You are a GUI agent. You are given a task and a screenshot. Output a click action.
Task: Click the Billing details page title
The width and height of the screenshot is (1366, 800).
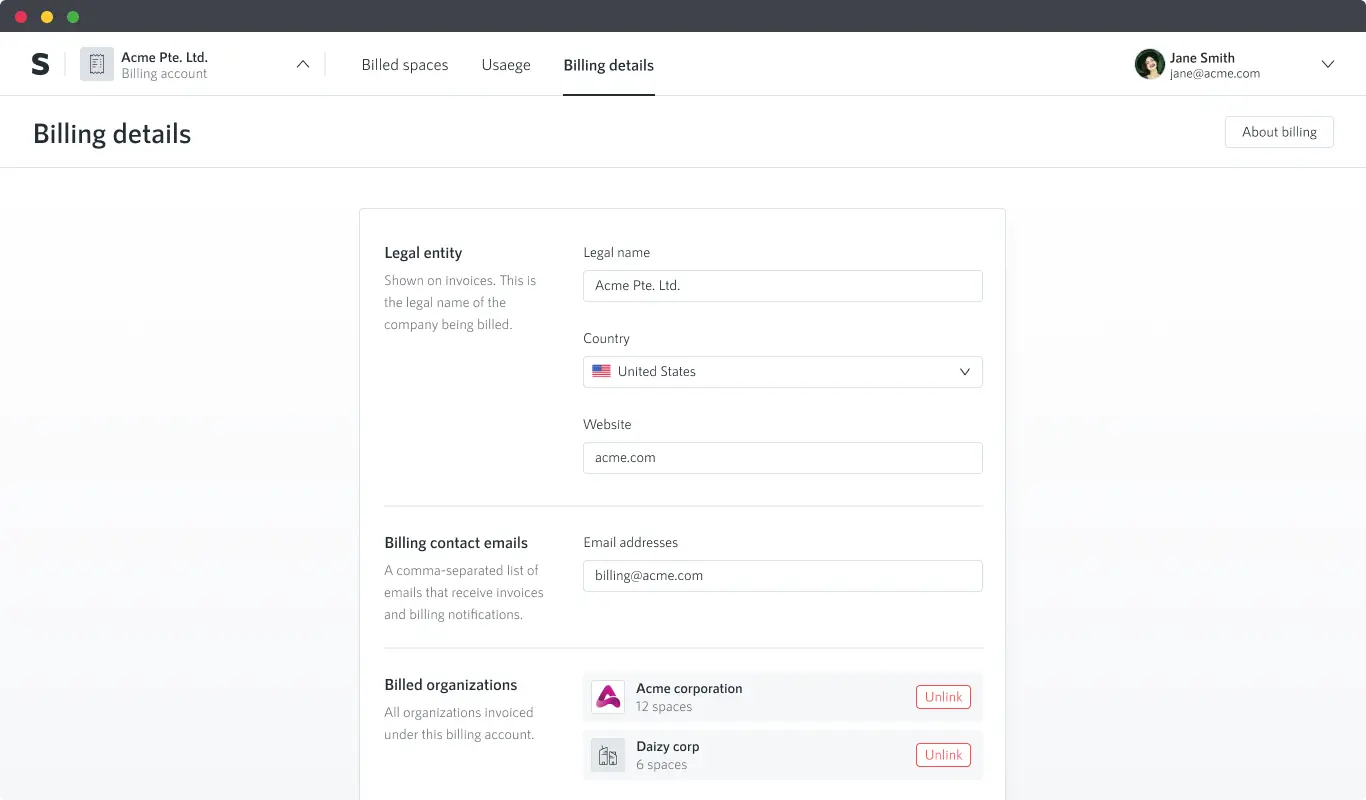coord(112,134)
